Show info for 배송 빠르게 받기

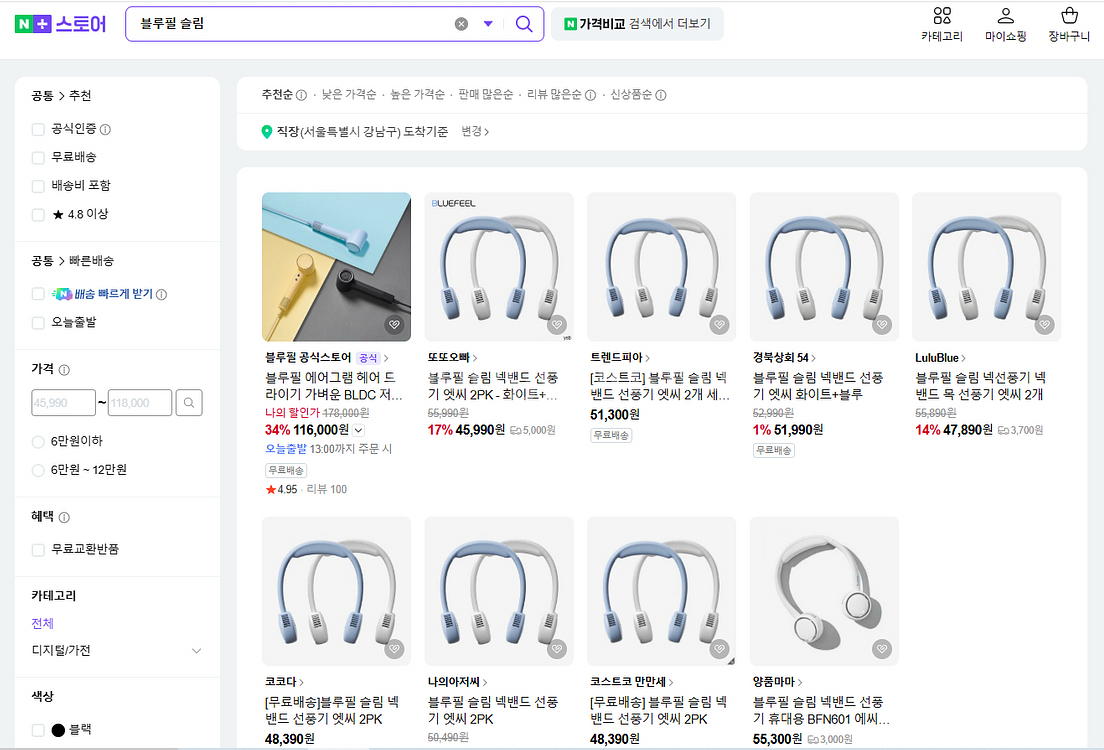(x=161, y=294)
